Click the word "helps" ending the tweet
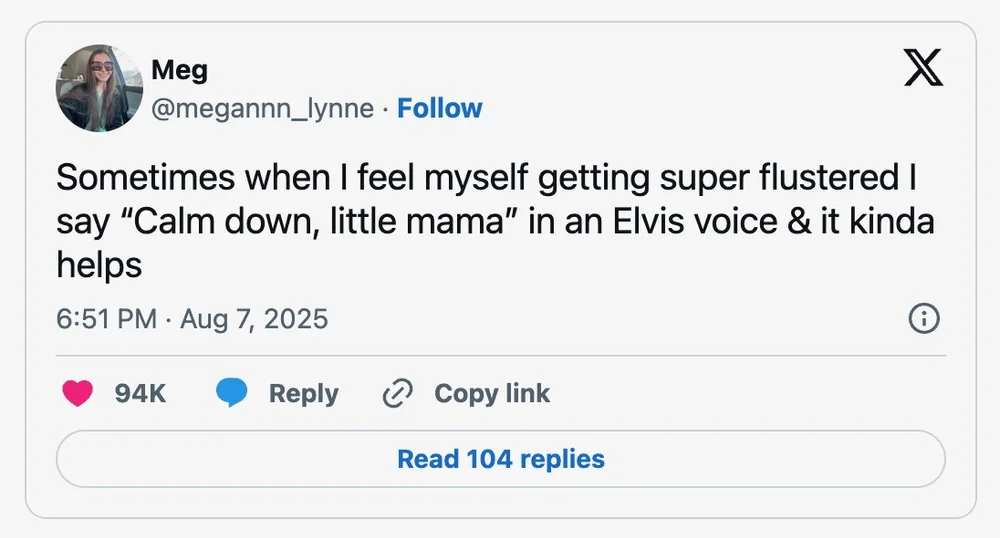The width and height of the screenshot is (1000, 538). (x=99, y=265)
